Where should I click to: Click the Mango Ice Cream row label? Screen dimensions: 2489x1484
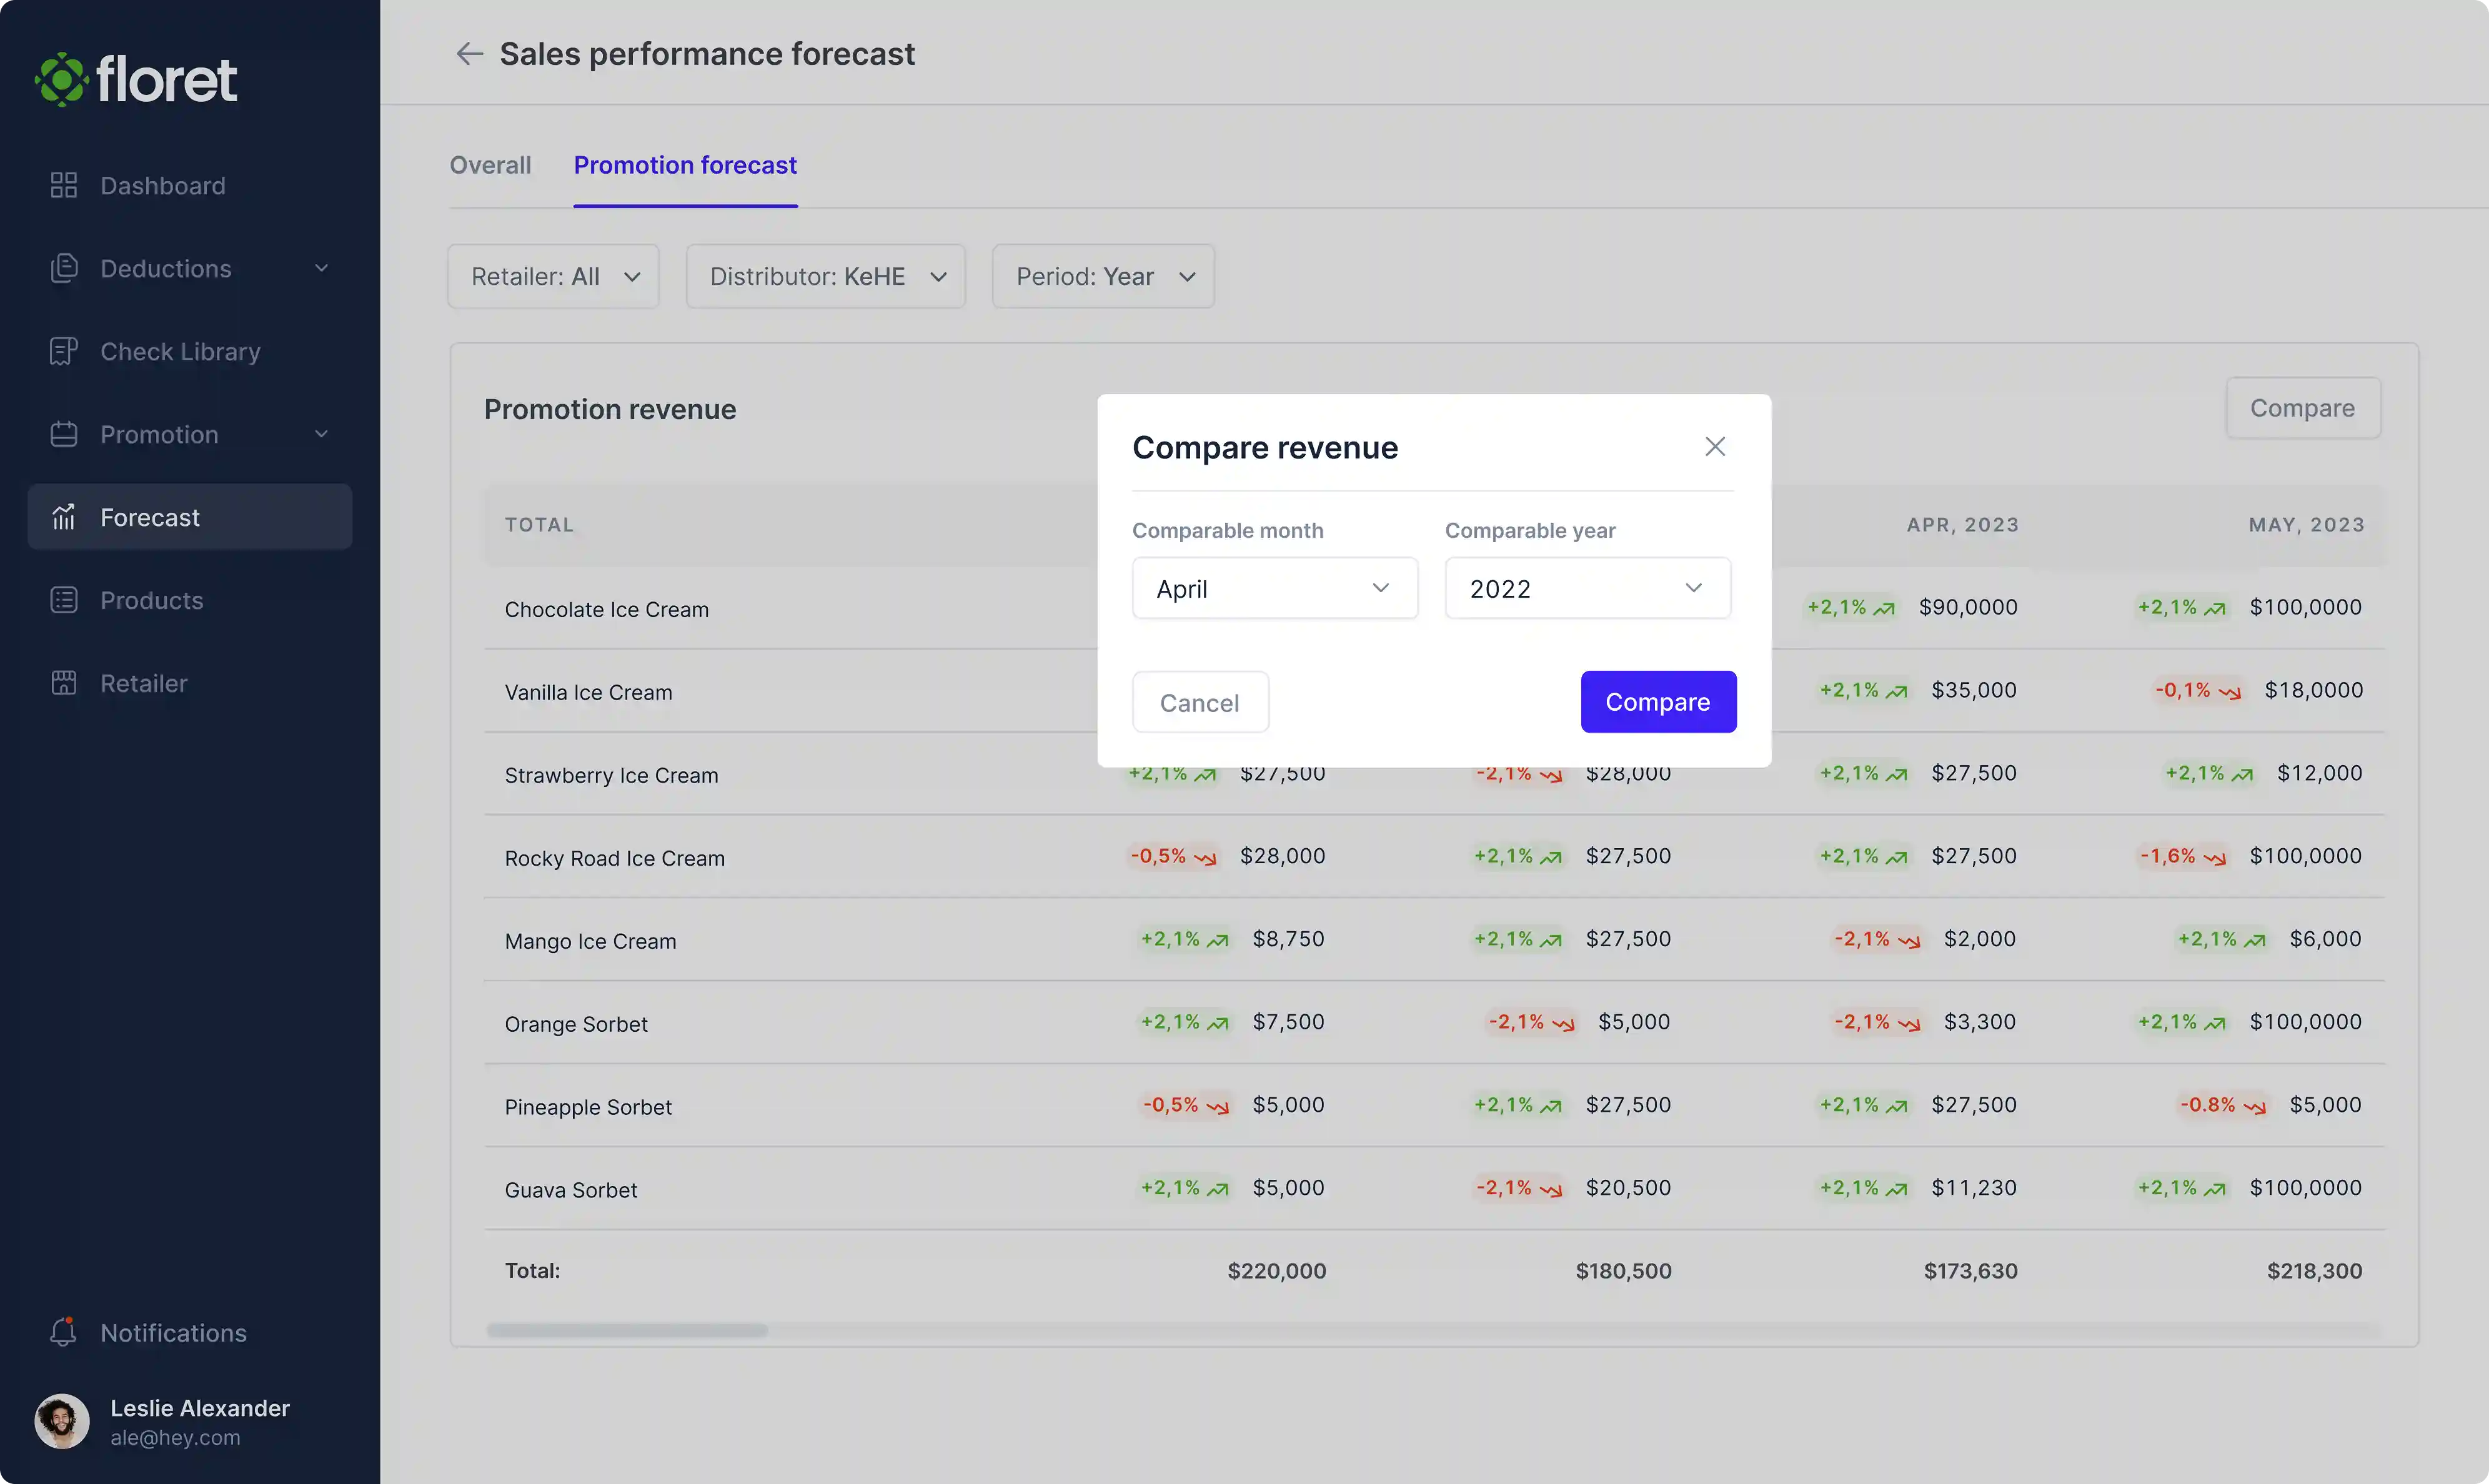[590, 941]
